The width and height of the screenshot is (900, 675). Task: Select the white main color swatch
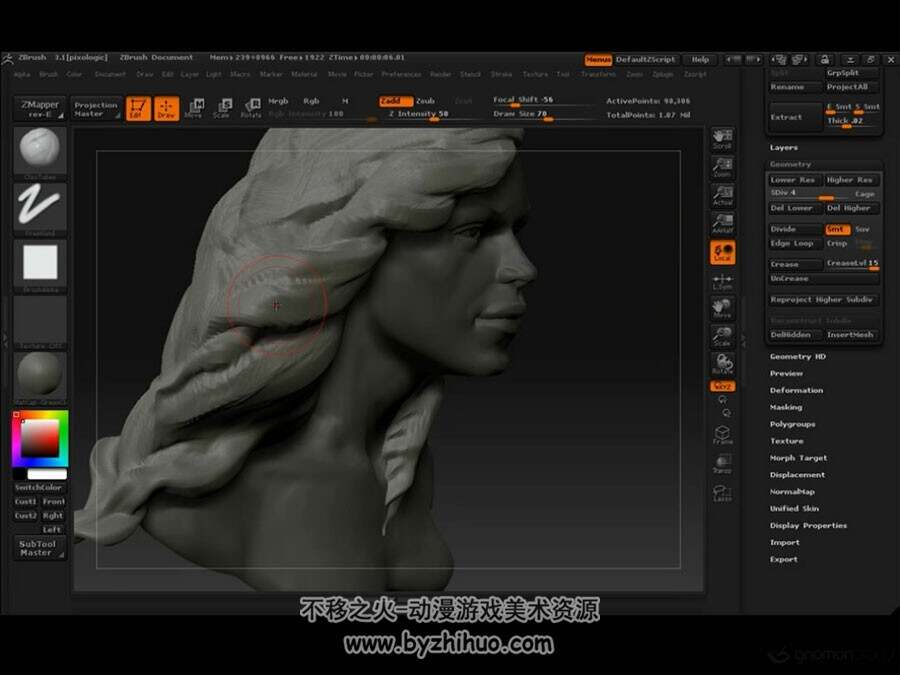47,475
